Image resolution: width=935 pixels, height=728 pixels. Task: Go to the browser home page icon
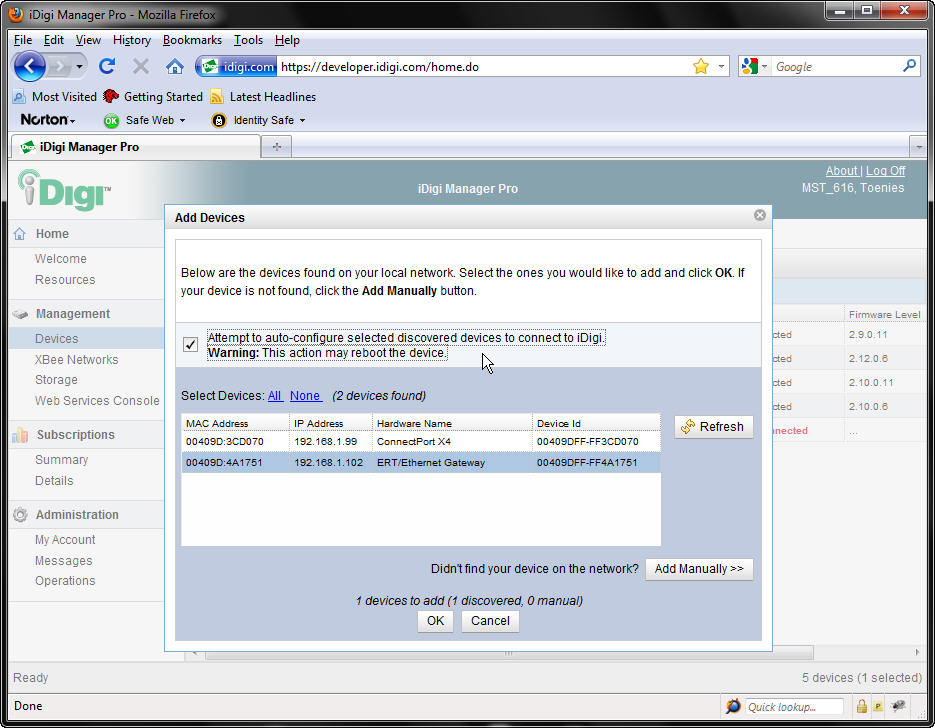(174, 66)
